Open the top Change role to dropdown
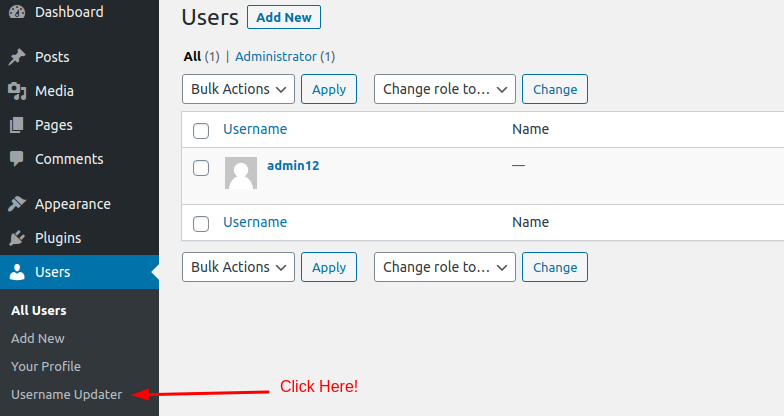This screenshot has width=784, height=416. tap(444, 89)
